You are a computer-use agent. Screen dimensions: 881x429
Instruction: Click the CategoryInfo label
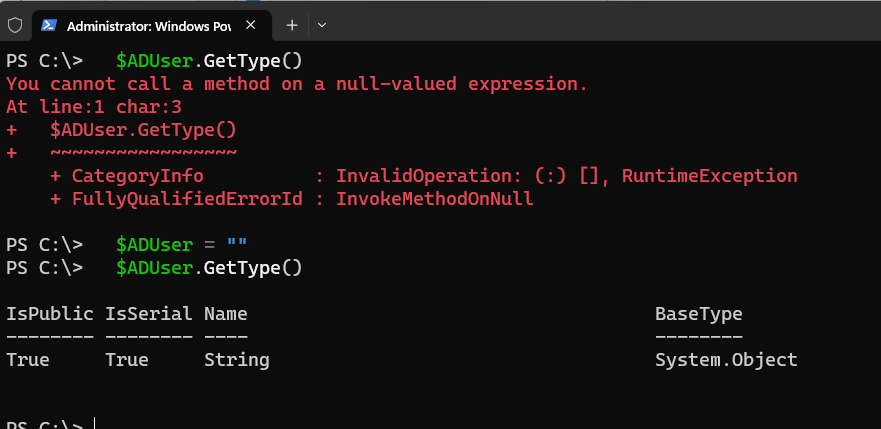coord(137,176)
